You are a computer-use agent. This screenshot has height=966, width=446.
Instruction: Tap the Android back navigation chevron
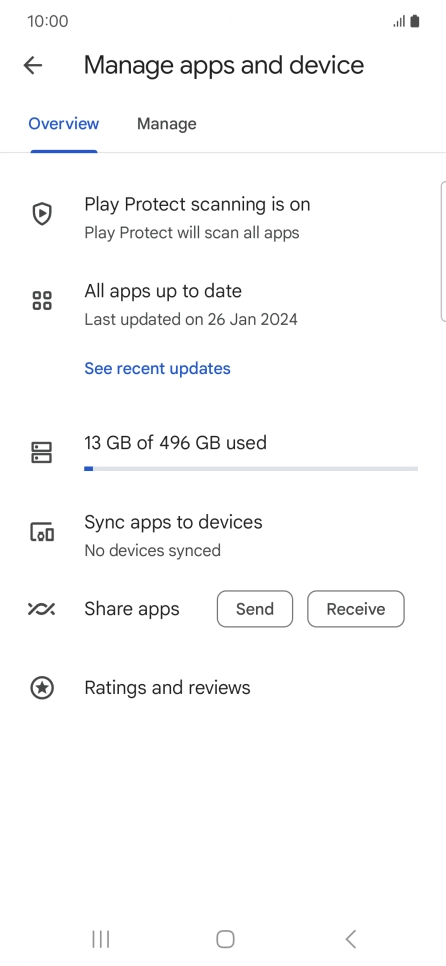(x=351, y=939)
